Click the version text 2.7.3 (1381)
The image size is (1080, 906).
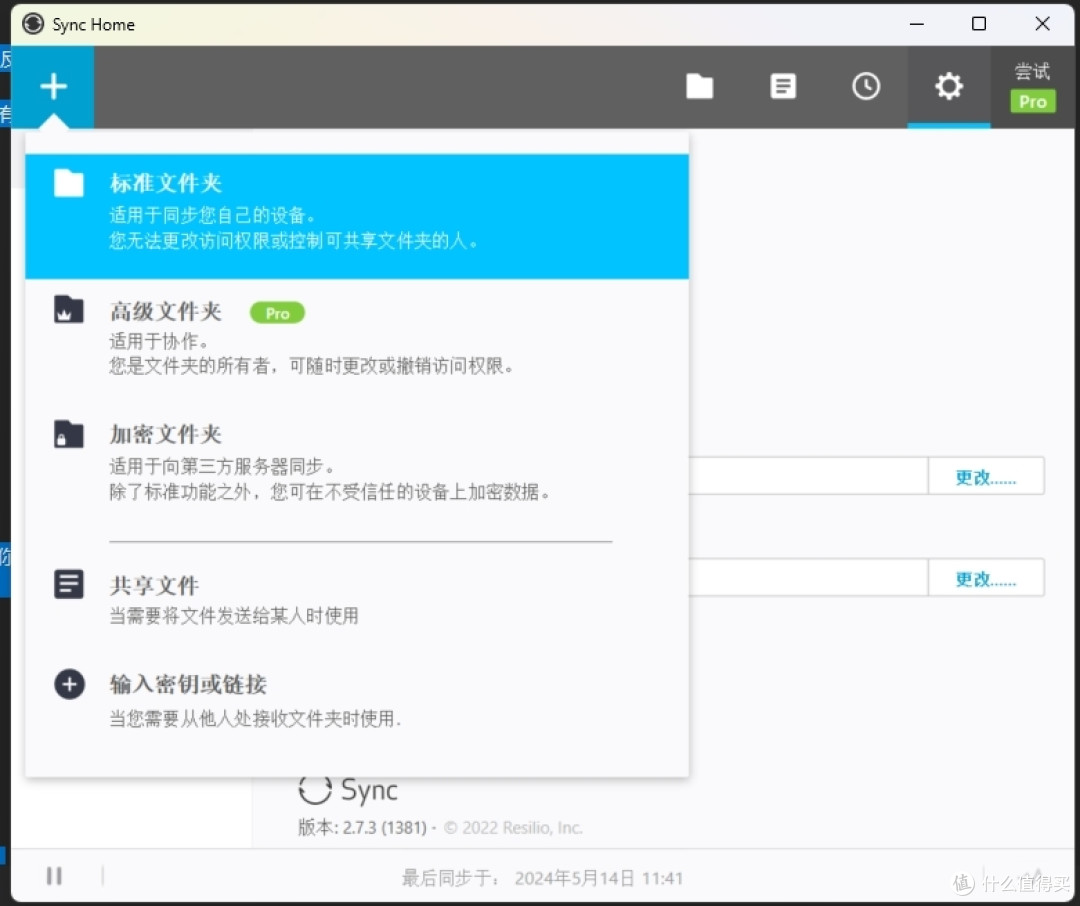coord(384,827)
